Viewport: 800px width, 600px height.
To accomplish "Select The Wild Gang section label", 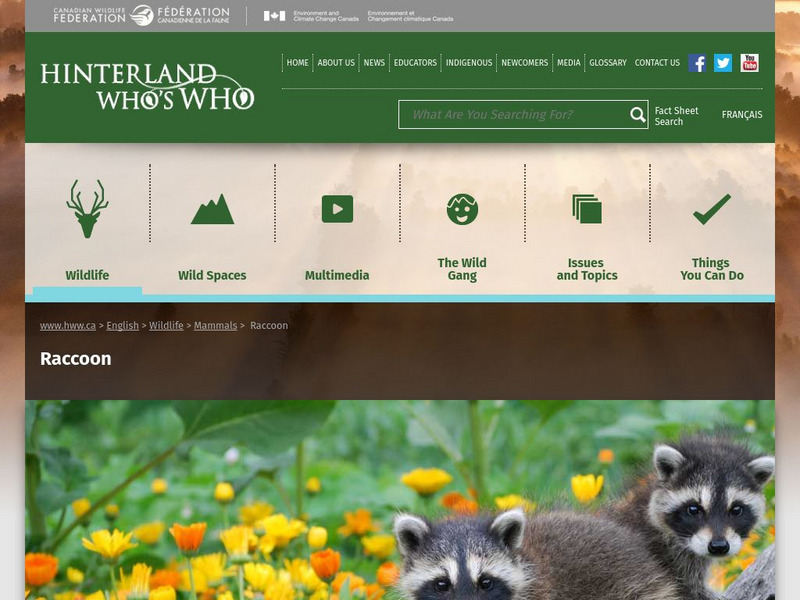I will pyautogui.click(x=462, y=269).
